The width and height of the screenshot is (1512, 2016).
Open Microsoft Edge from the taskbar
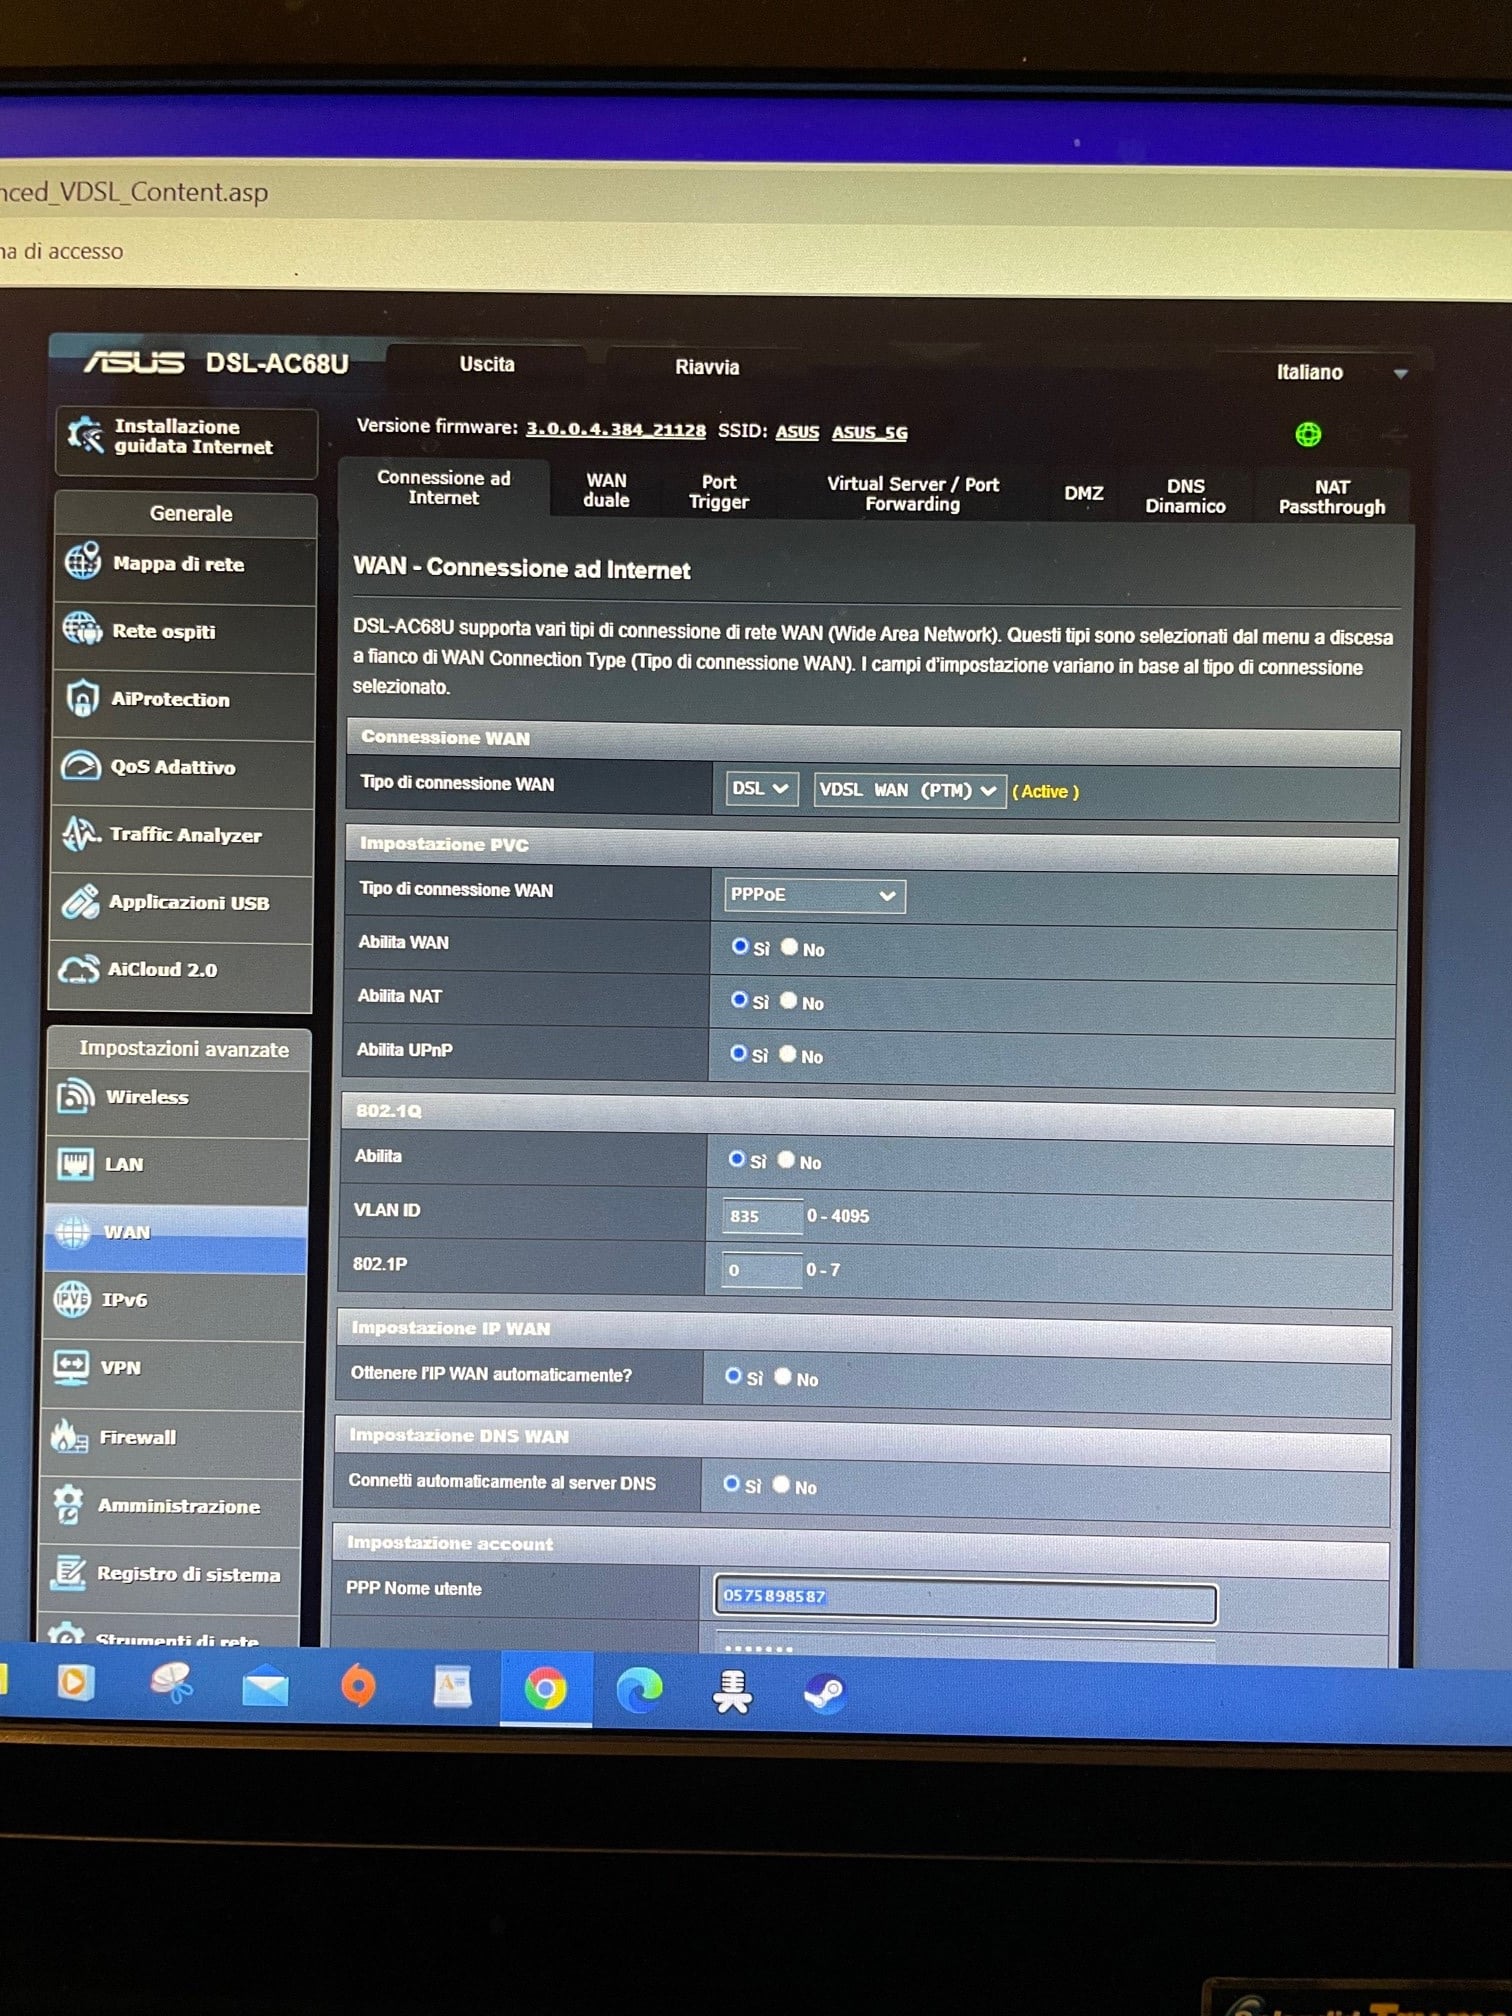(639, 1691)
